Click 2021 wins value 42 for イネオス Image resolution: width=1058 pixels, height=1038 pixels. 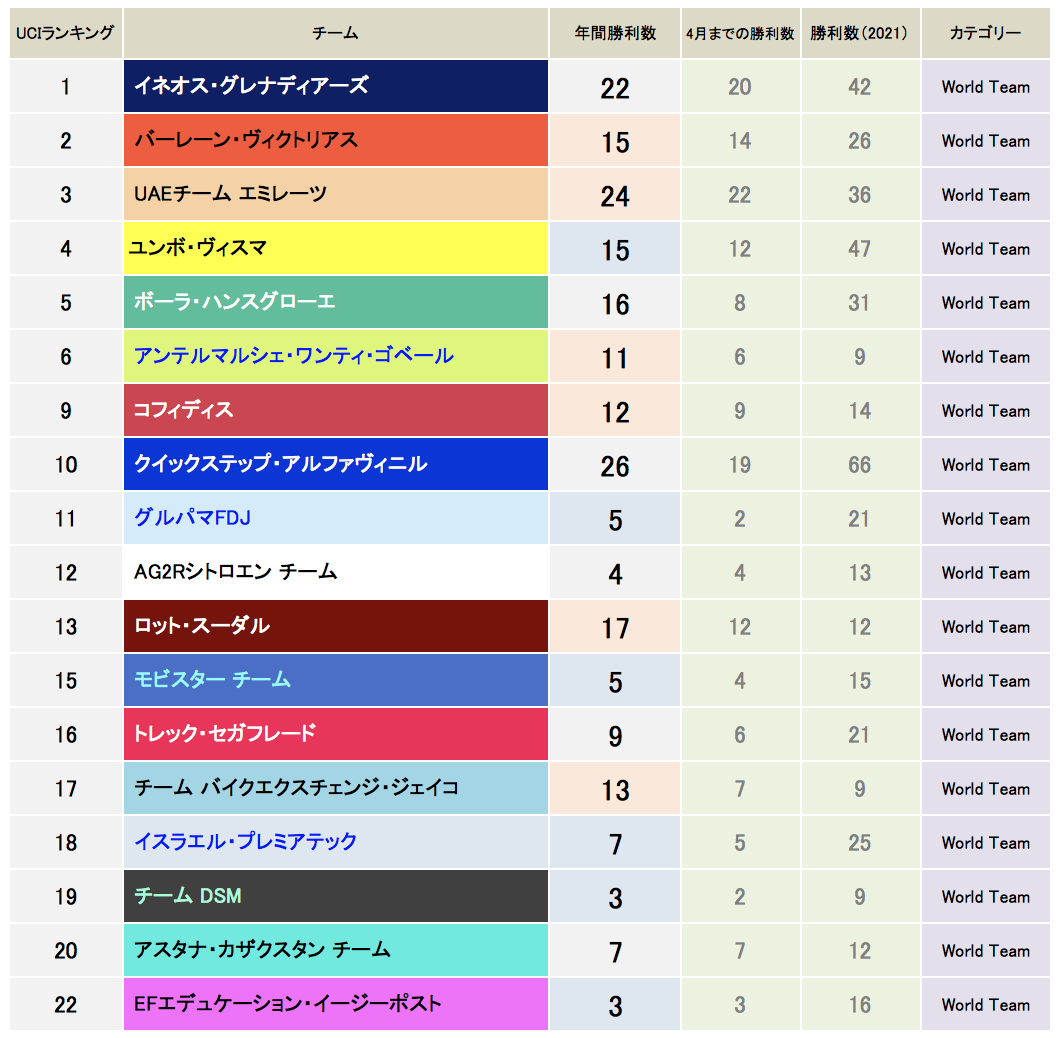tap(860, 87)
